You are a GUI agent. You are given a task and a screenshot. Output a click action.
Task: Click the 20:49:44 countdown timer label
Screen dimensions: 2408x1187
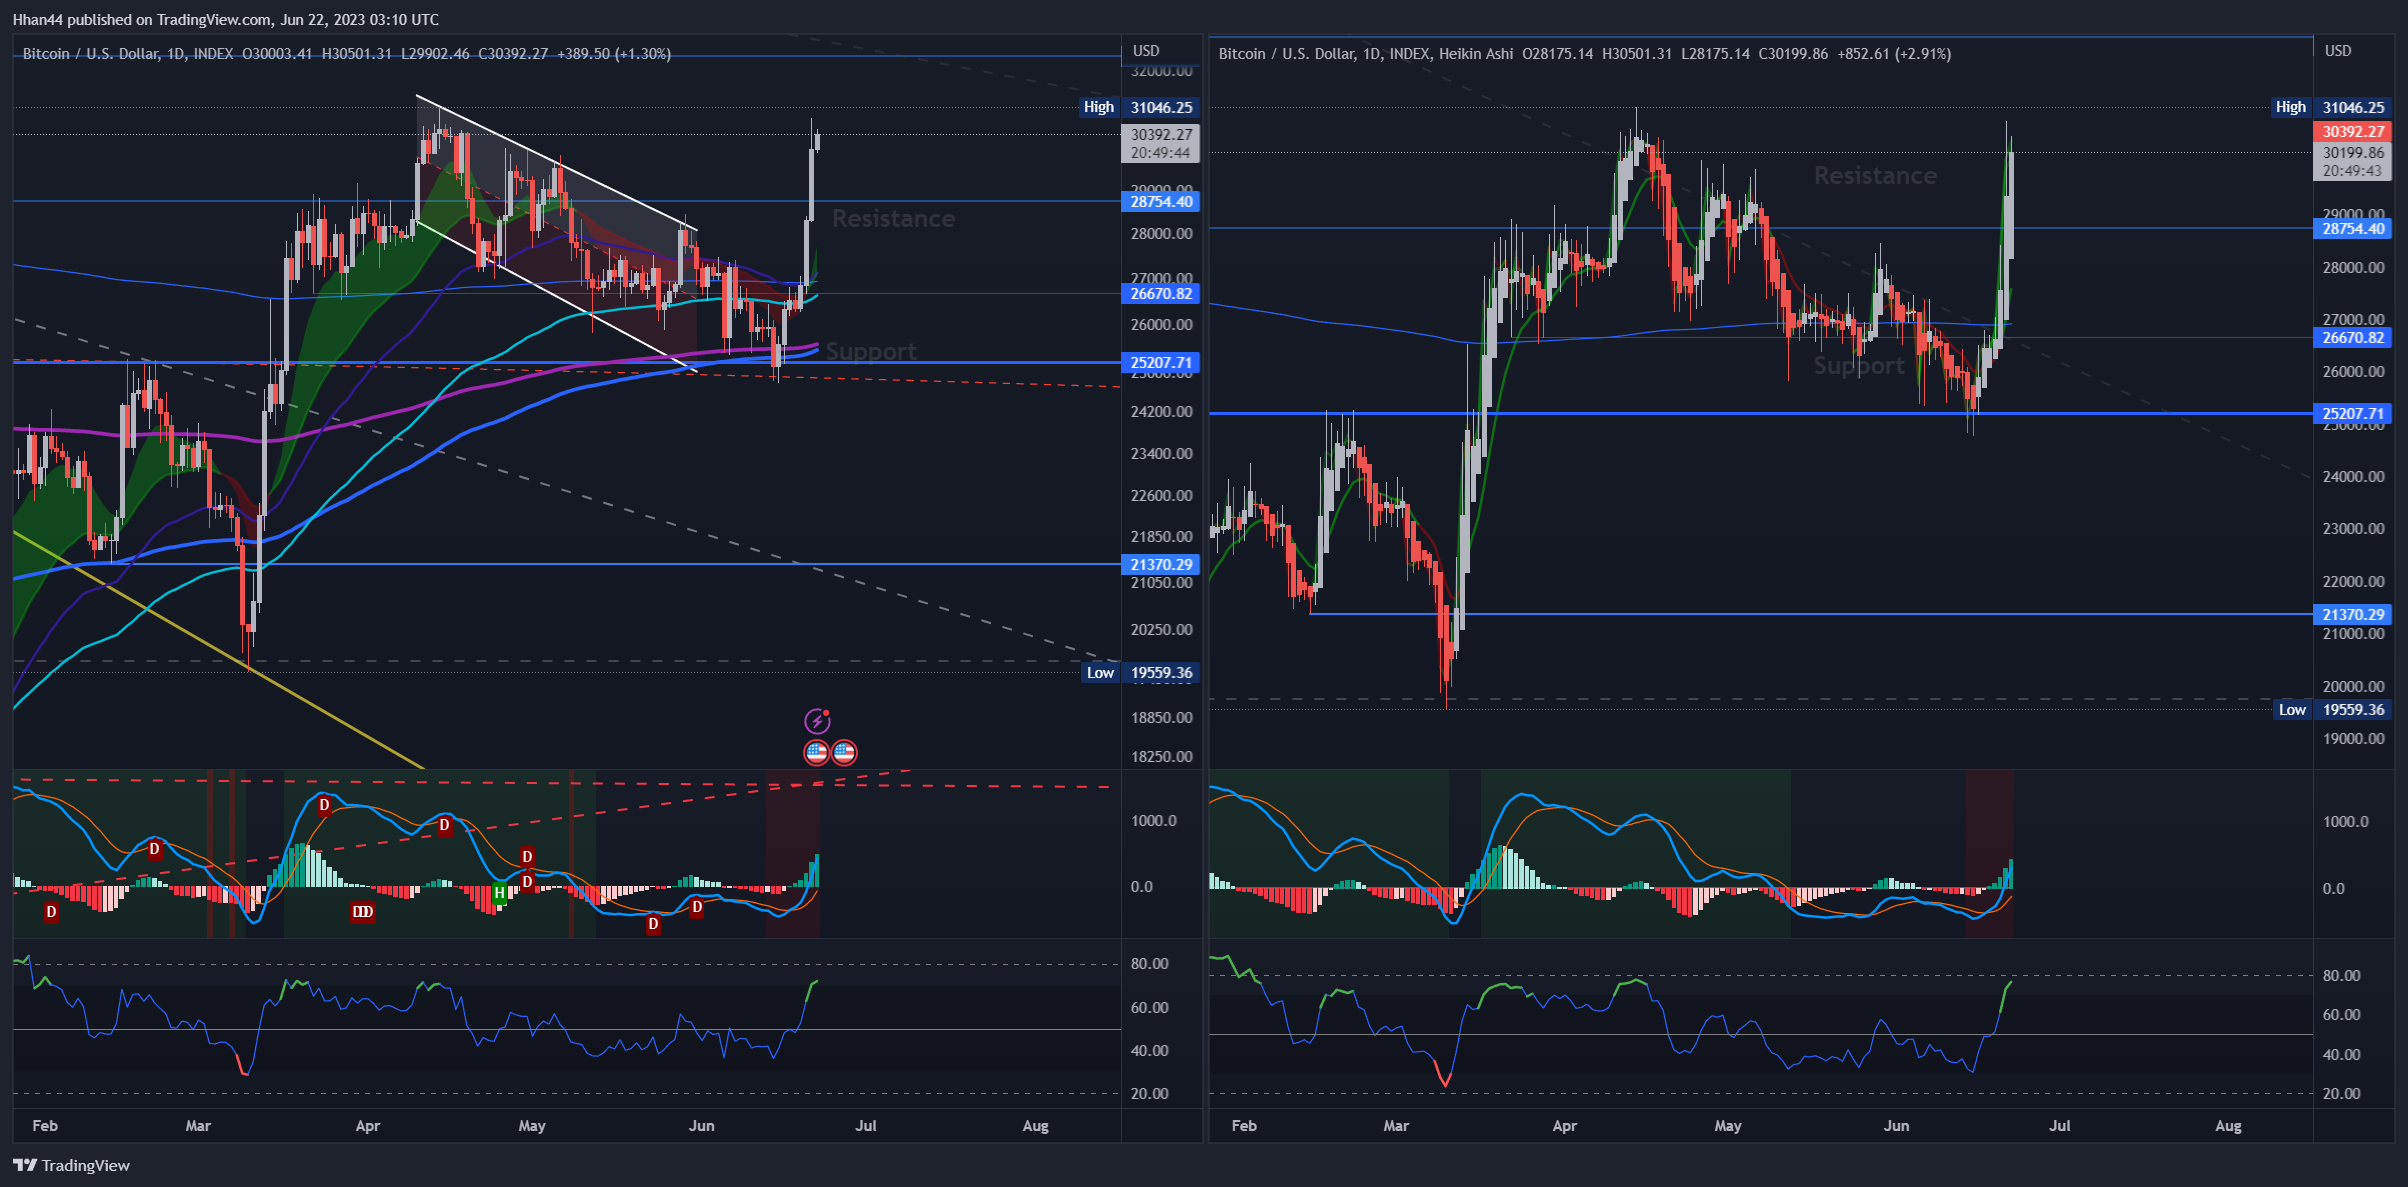pyautogui.click(x=1161, y=153)
